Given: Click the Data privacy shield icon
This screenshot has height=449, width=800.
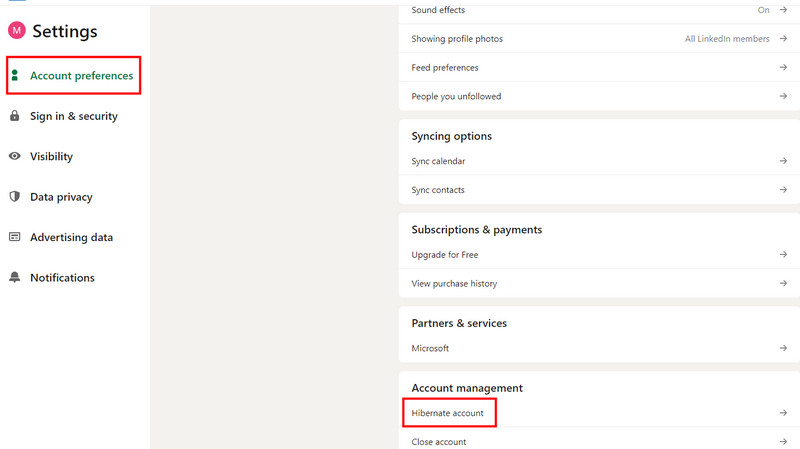Looking at the screenshot, I should [15, 197].
